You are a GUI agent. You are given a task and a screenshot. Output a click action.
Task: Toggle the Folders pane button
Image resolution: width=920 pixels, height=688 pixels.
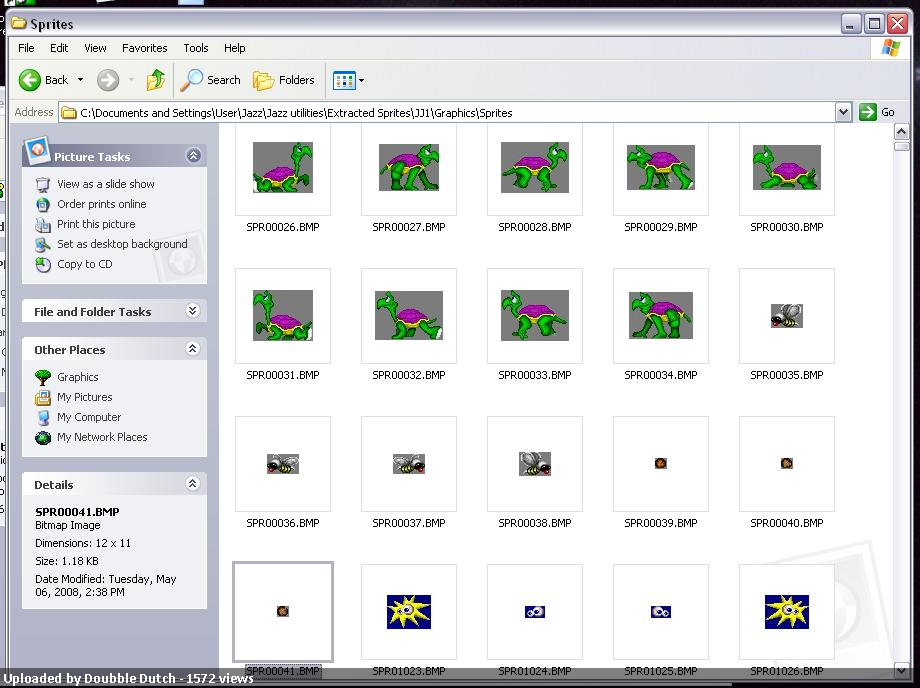point(284,80)
